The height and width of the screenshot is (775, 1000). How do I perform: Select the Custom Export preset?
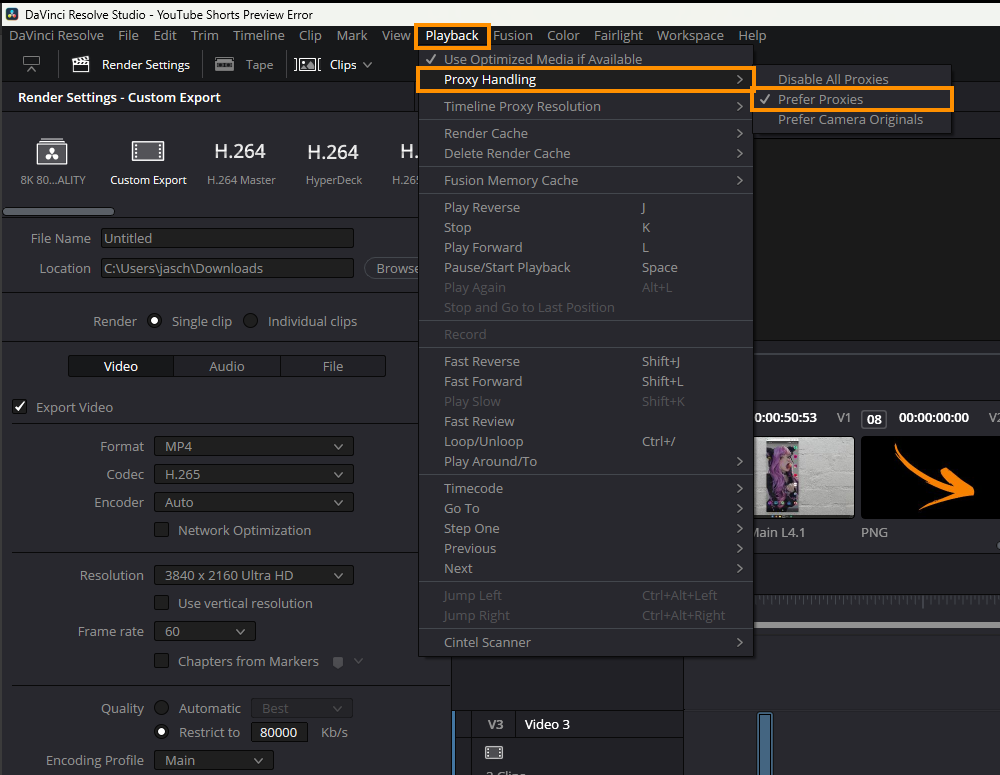pyautogui.click(x=148, y=163)
